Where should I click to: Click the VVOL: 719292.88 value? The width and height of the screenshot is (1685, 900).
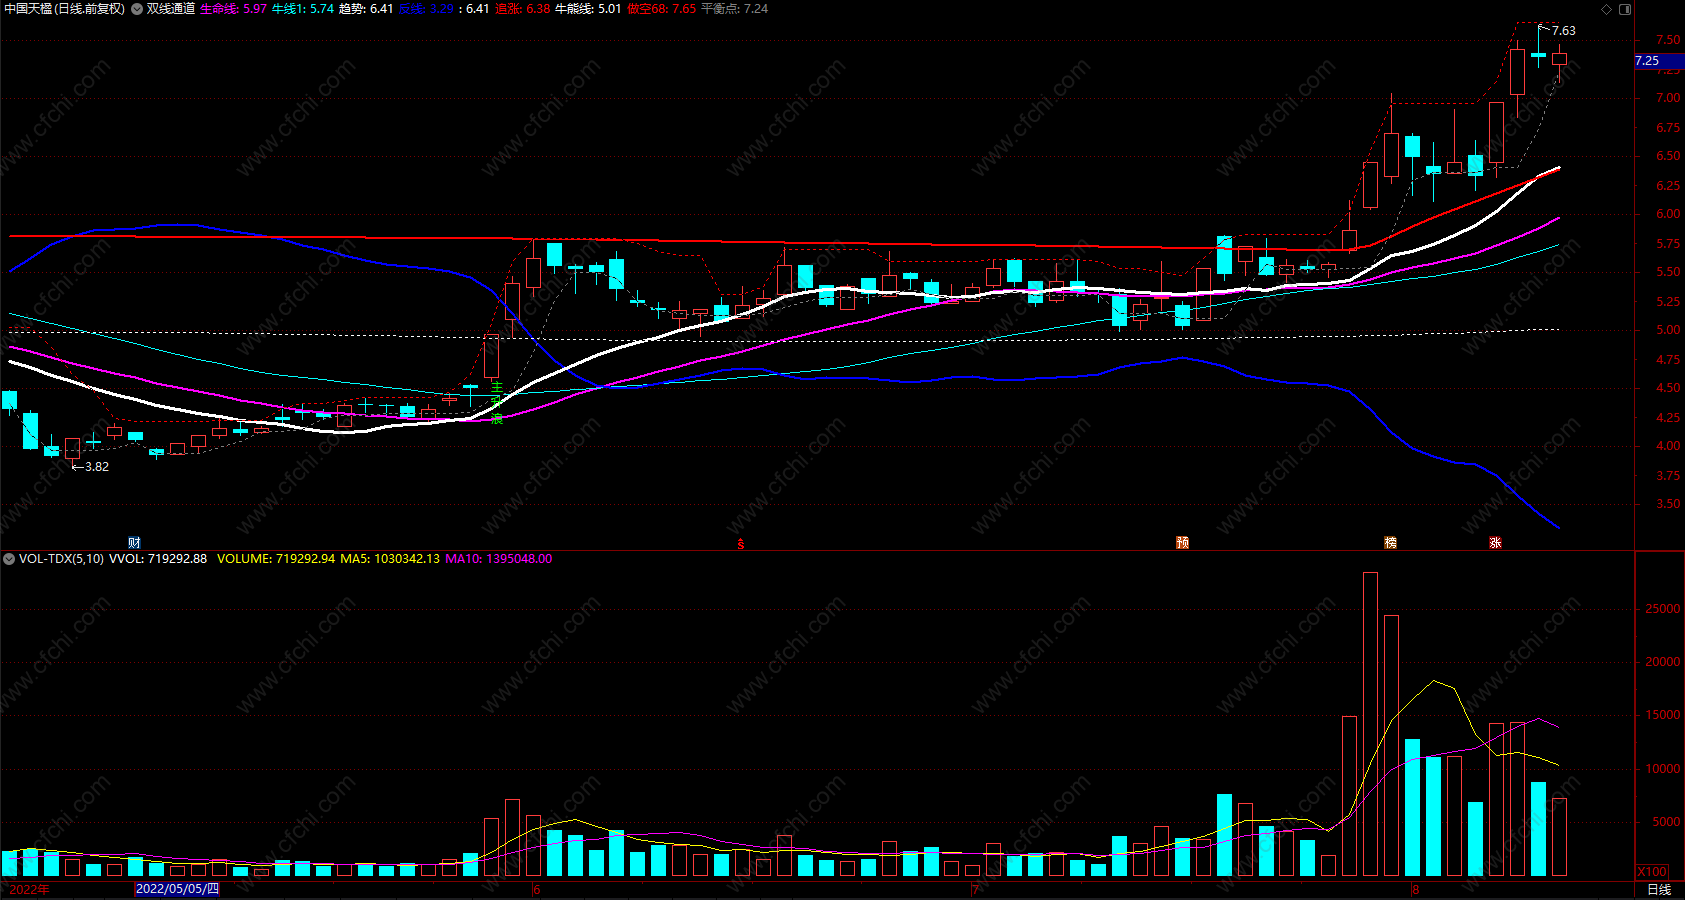point(158,559)
